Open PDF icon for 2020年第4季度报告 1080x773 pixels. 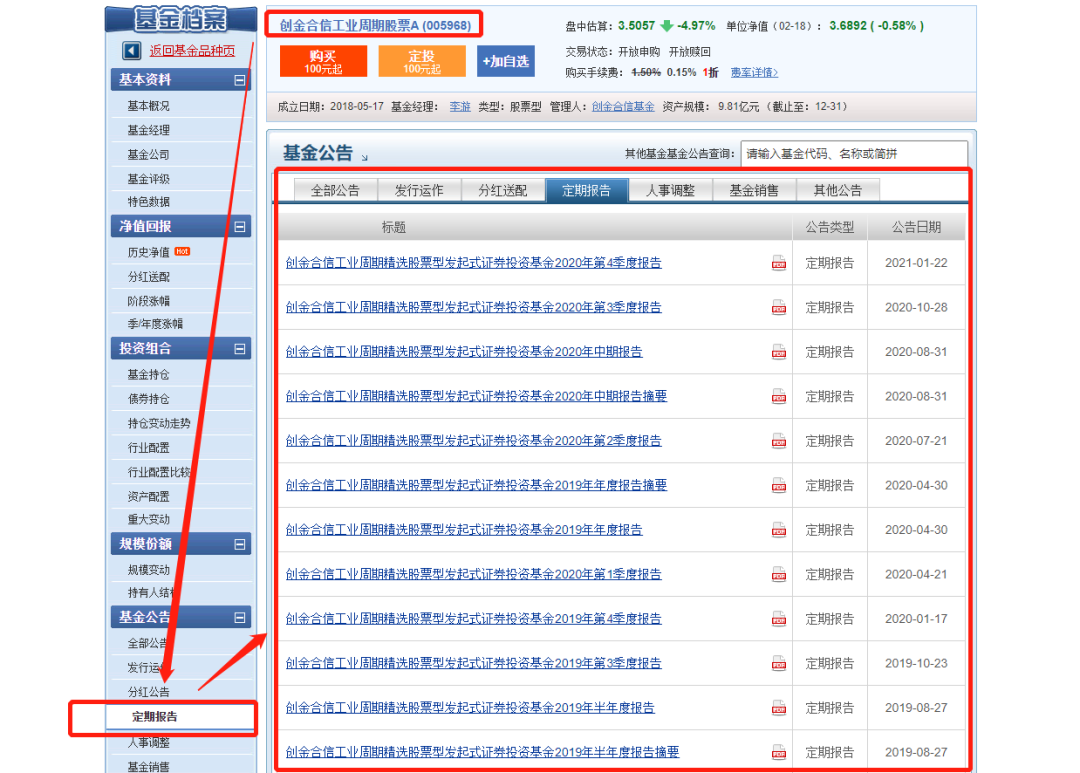tap(778, 263)
